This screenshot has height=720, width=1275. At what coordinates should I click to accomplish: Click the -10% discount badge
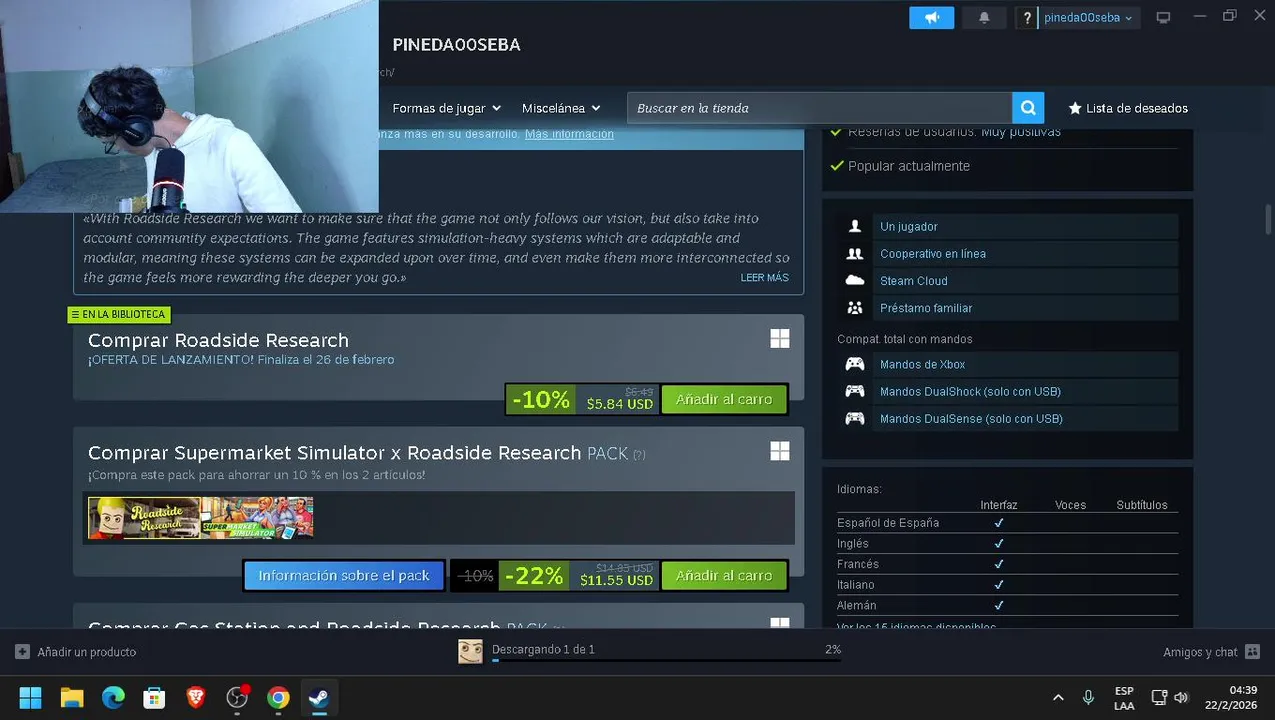(540, 400)
